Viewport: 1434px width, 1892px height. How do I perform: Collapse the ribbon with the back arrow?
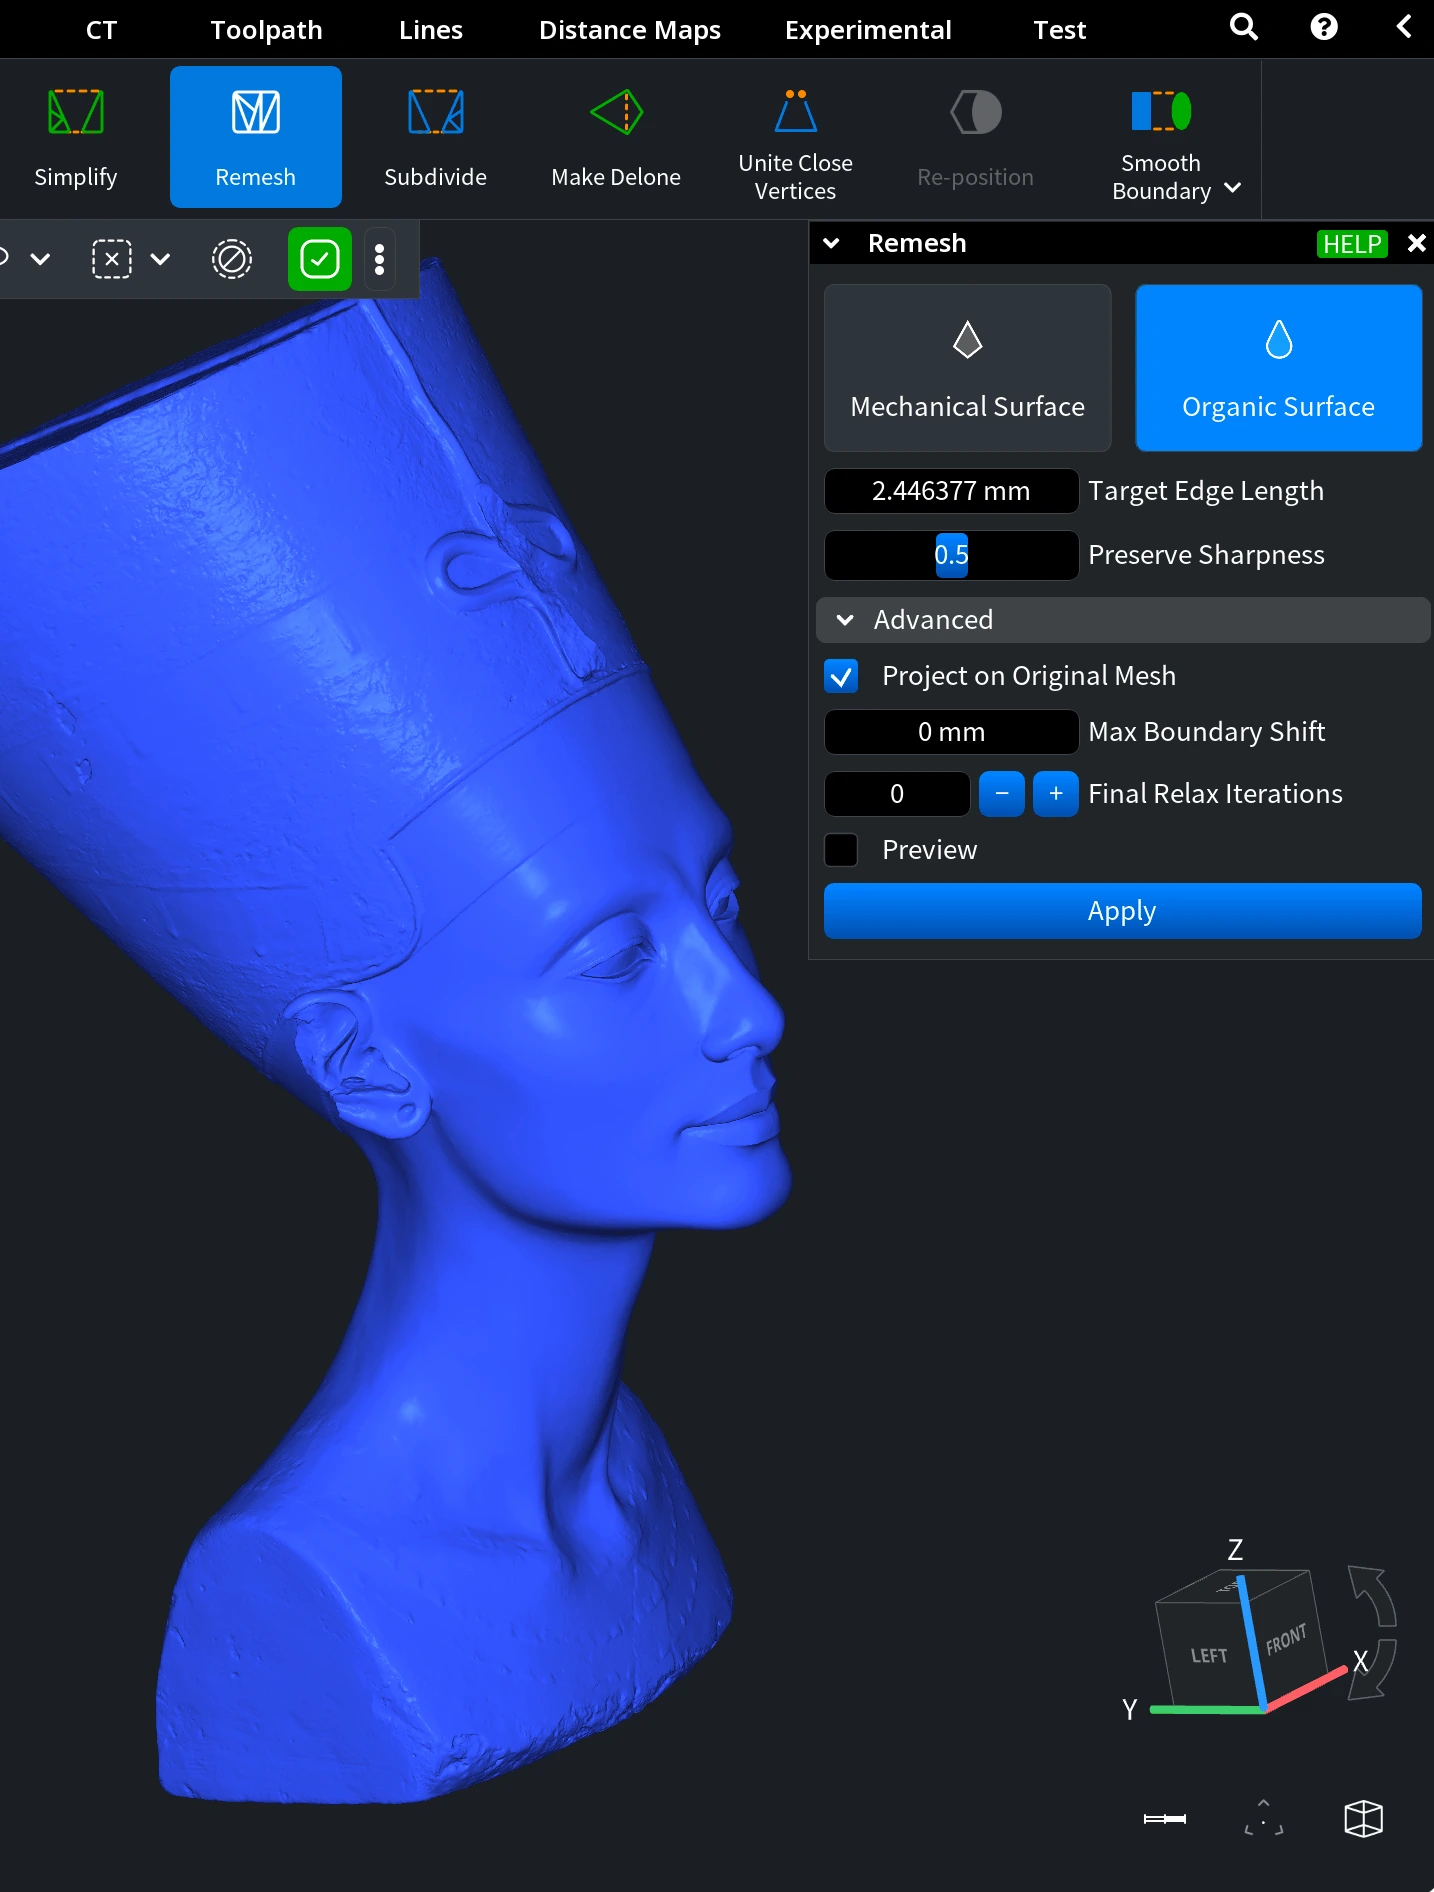(1404, 27)
